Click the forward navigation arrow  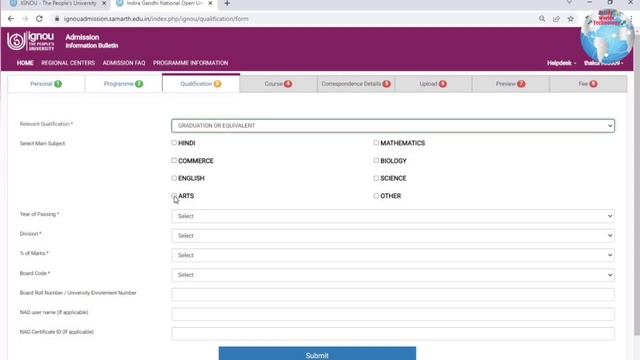point(25,19)
